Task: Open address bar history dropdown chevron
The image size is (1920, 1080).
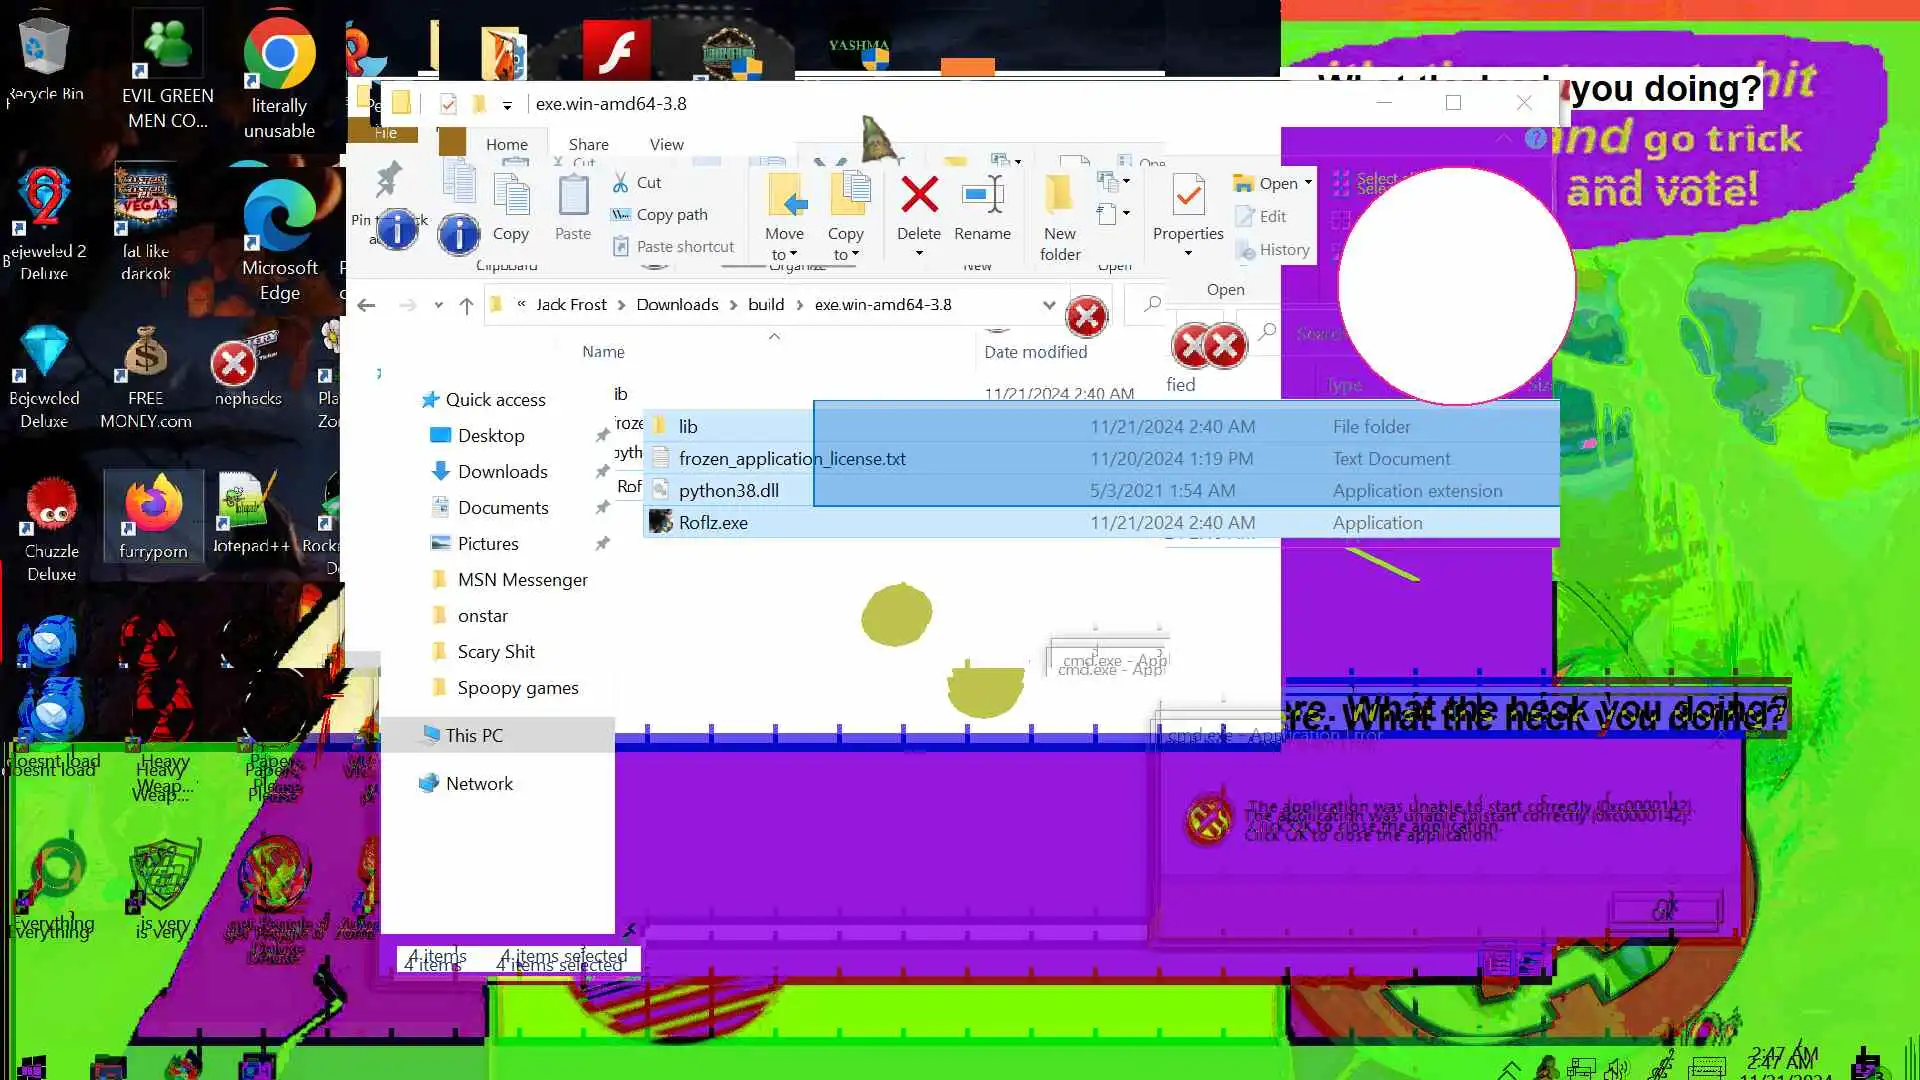Action: [1048, 305]
